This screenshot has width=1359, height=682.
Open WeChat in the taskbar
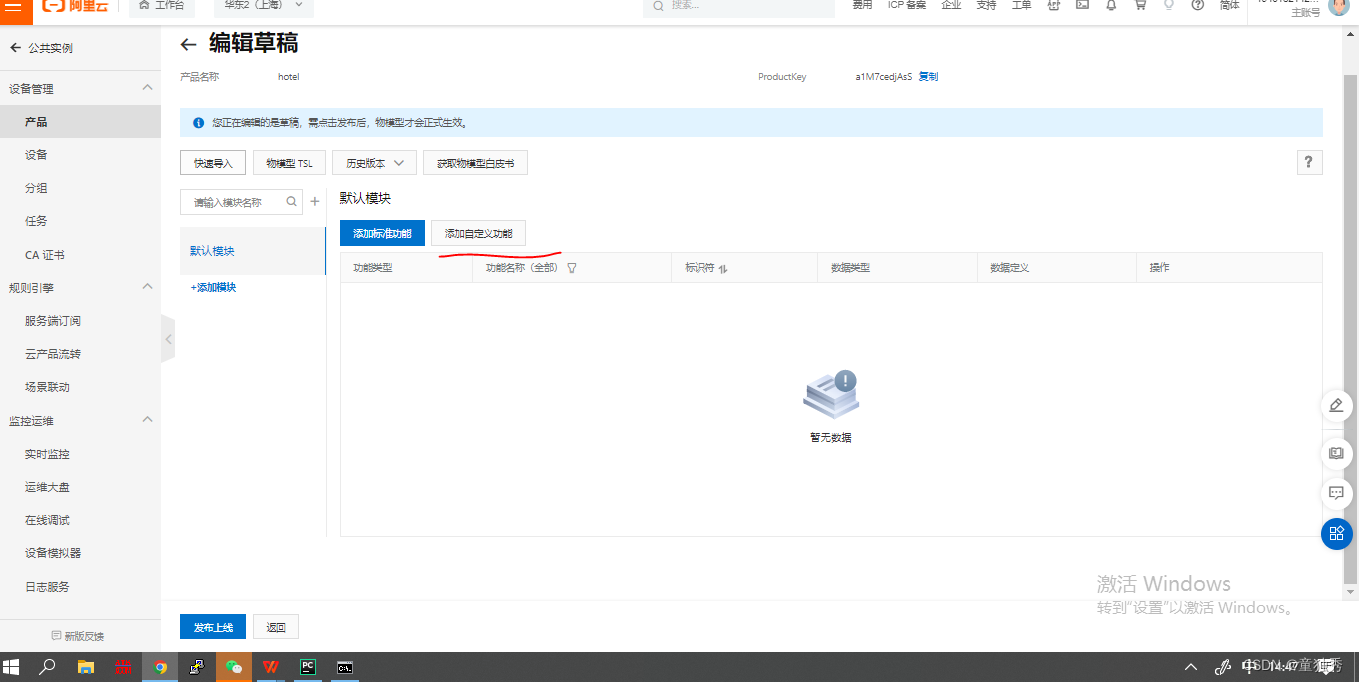tap(234, 667)
